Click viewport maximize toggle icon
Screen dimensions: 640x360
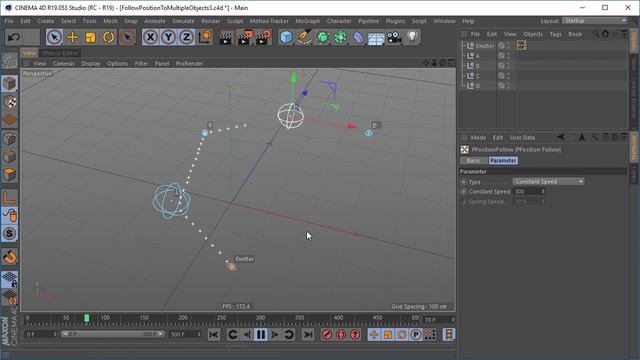point(451,62)
